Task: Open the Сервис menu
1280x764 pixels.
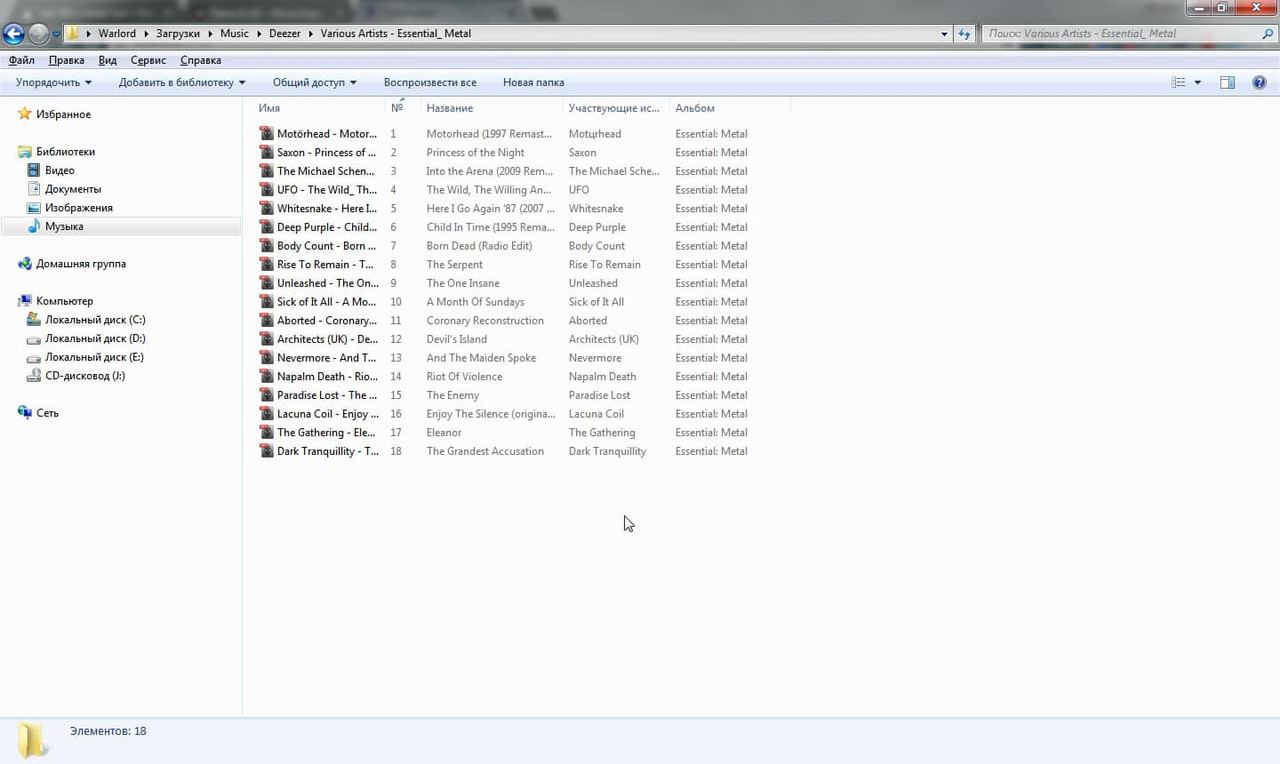Action: pos(149,61)
